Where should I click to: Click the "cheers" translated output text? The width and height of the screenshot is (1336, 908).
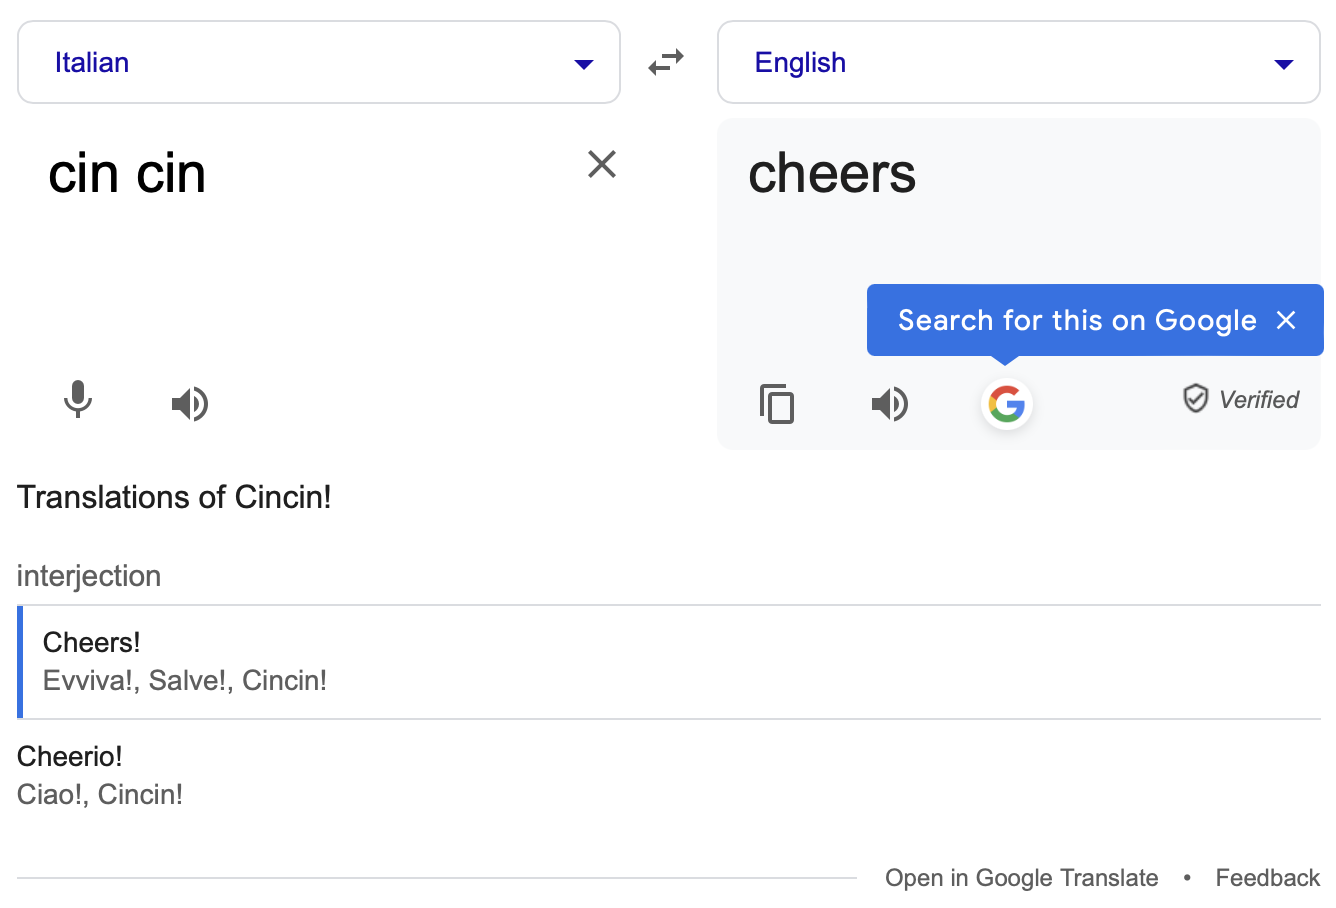pyautogui.click(x=832, y=174)
